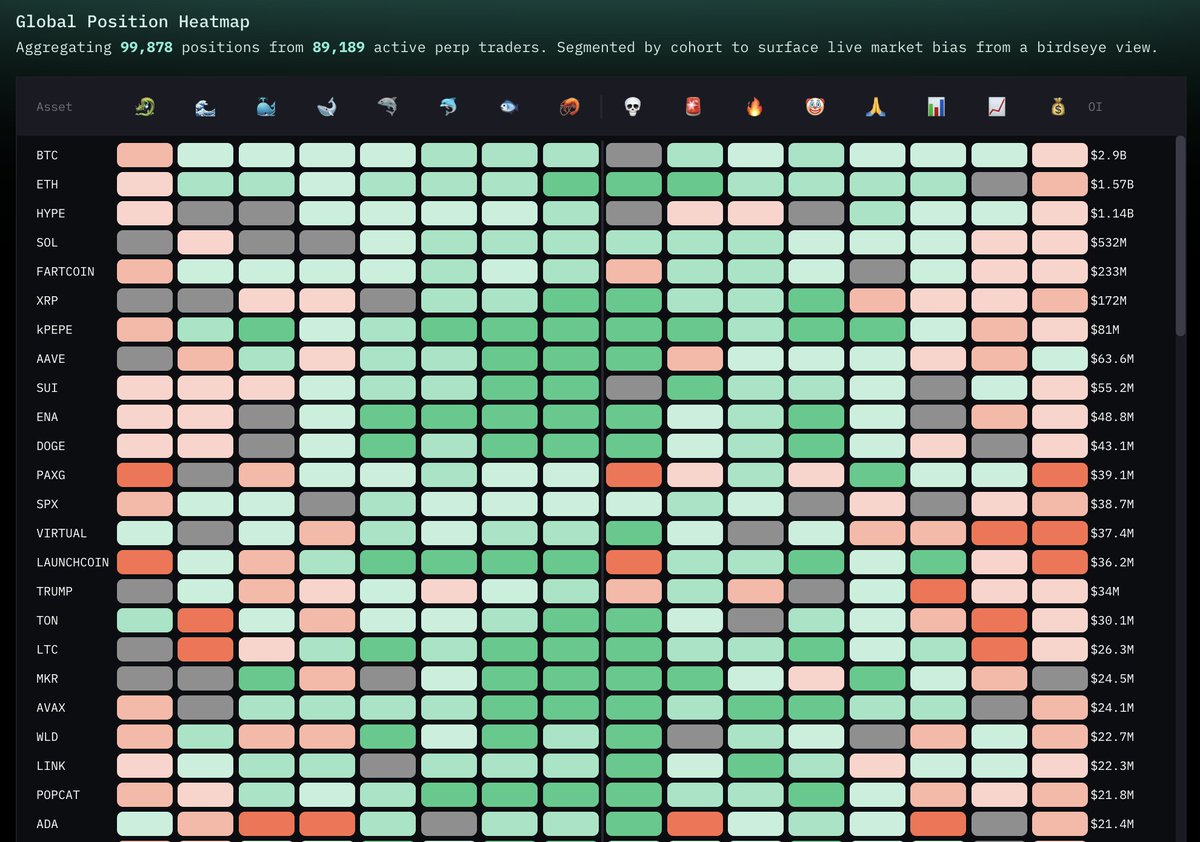Click the skull cohort column icon
Viewport: 1200px width, 842px height.
633,106
